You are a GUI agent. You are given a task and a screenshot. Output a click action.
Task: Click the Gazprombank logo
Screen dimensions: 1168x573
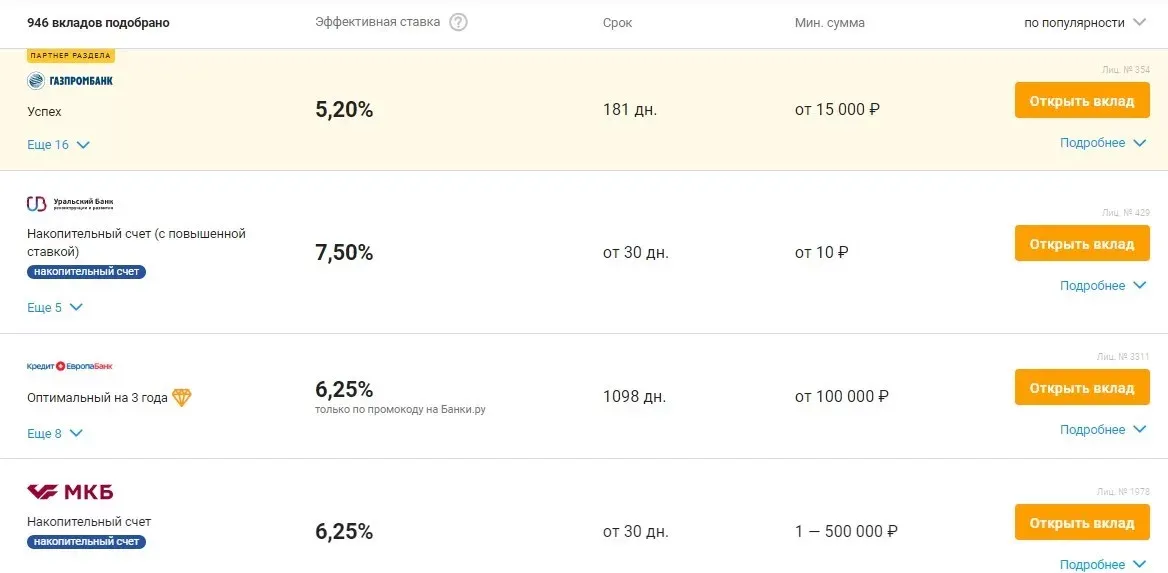coord(70,80)
